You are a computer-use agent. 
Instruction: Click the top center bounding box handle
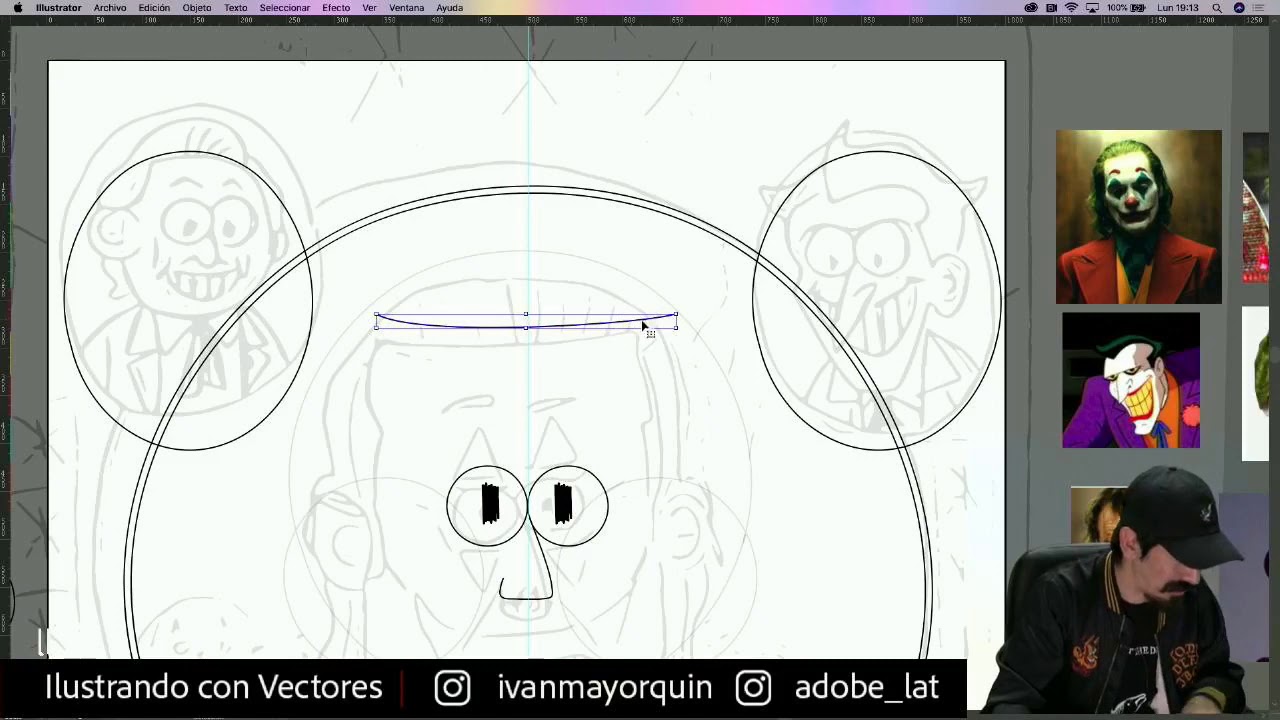[526, 314]
